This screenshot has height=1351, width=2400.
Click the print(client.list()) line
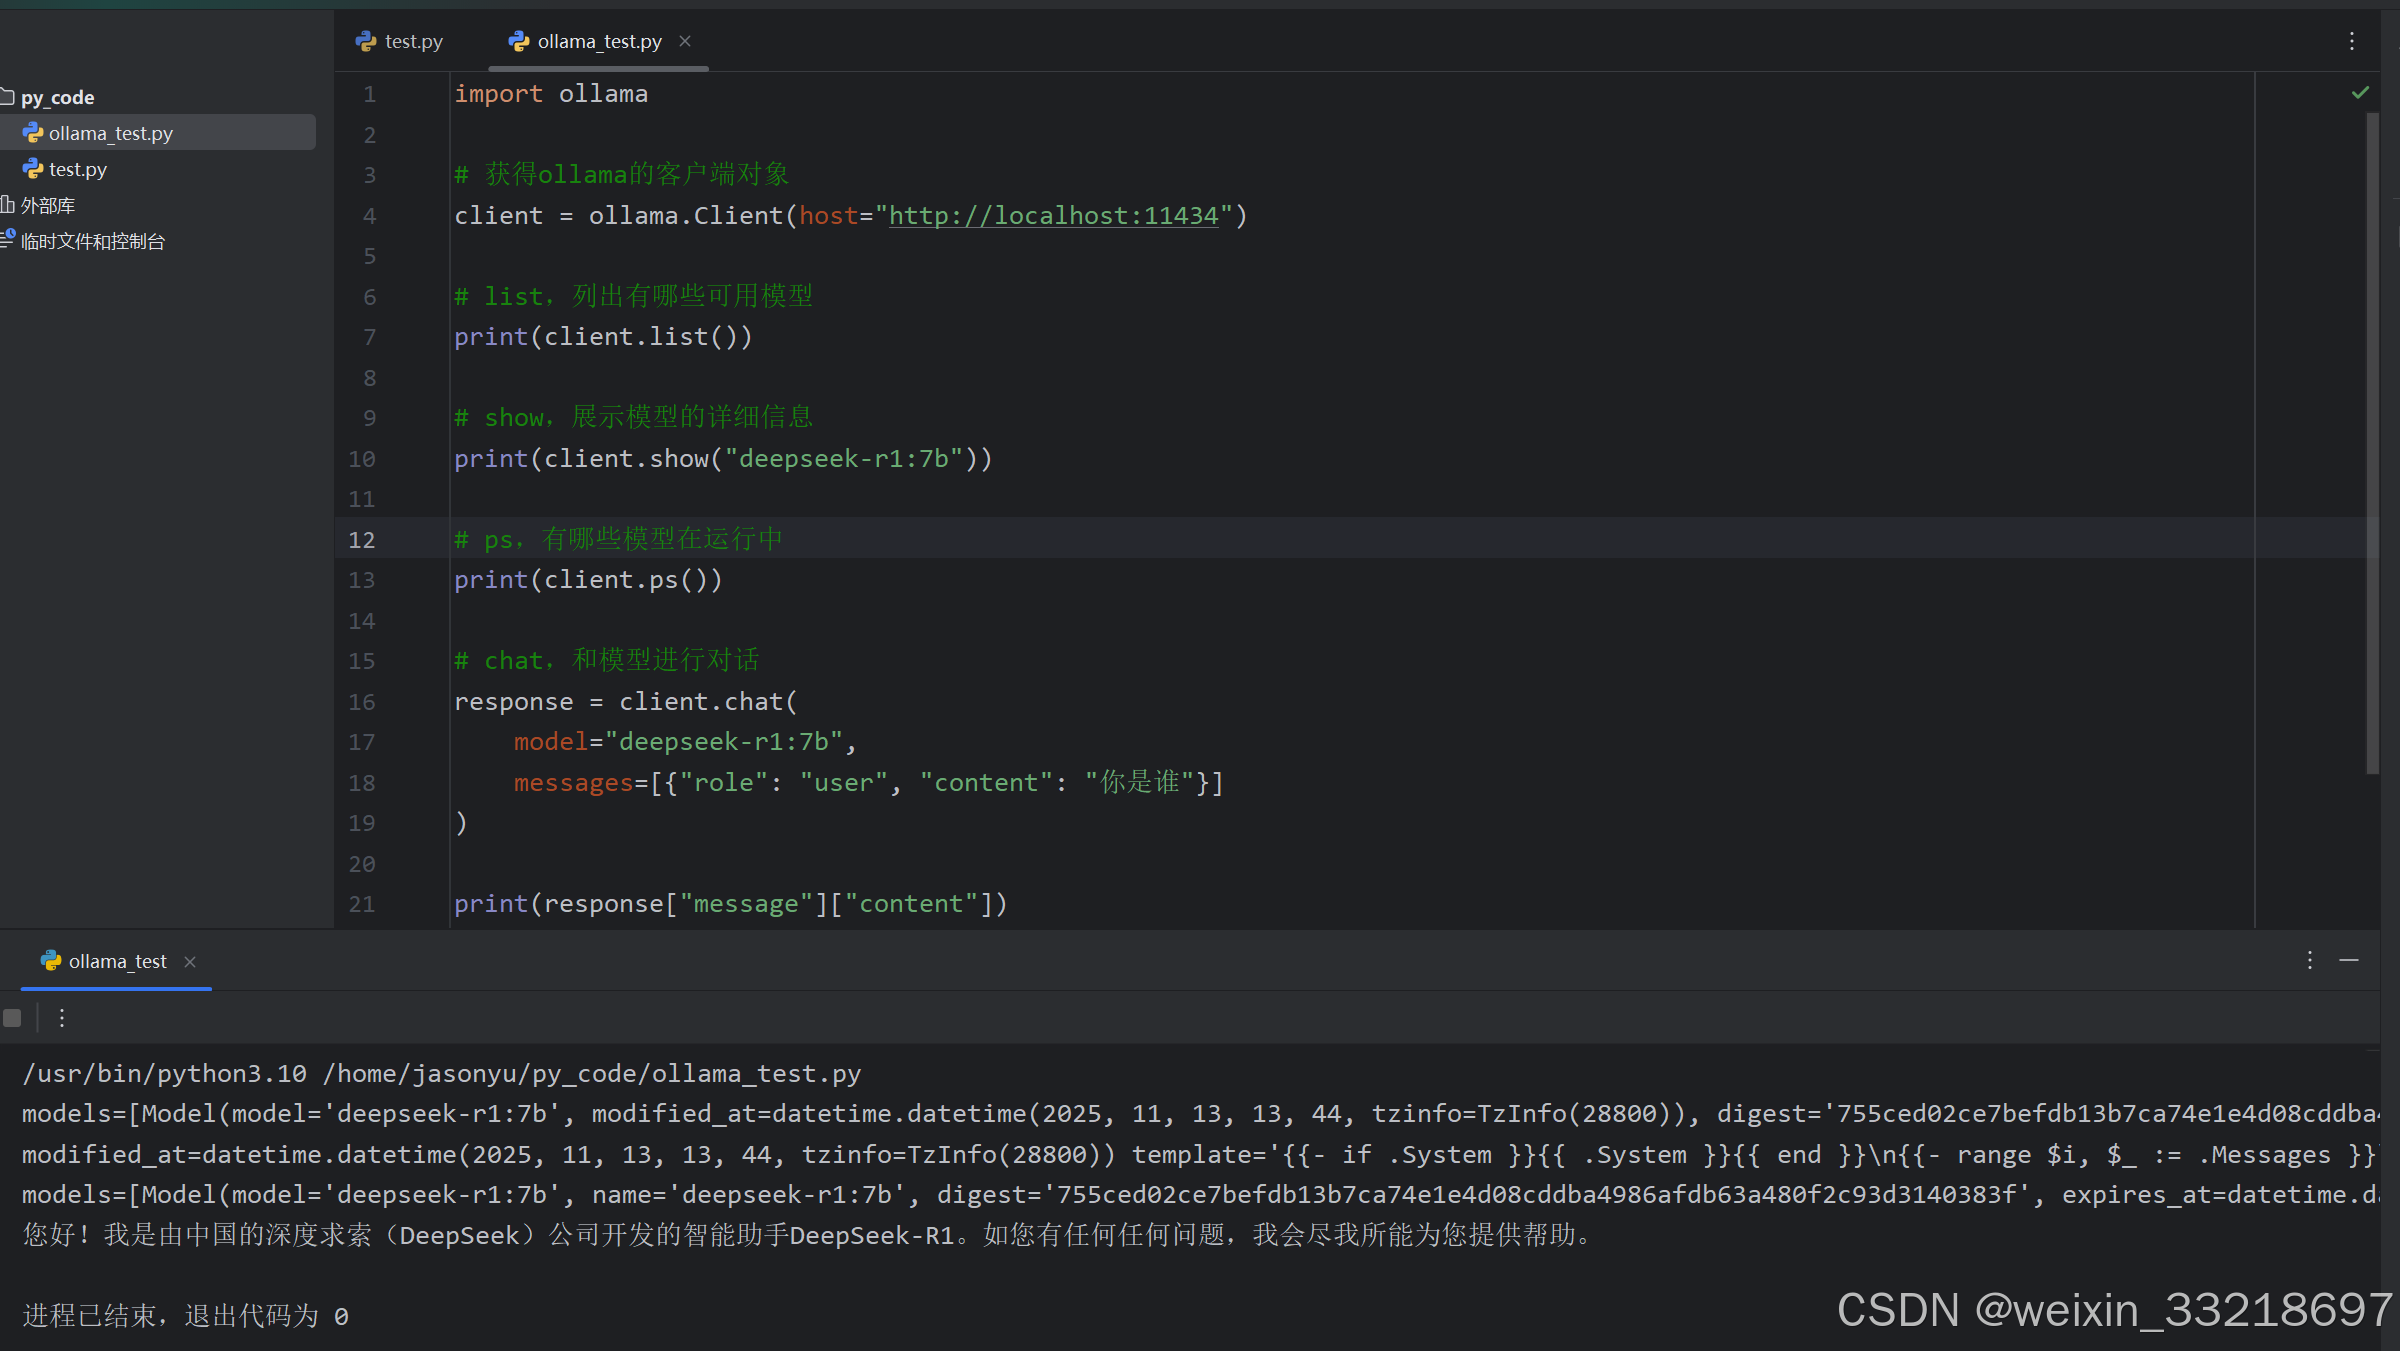click(x=603, y=337)
